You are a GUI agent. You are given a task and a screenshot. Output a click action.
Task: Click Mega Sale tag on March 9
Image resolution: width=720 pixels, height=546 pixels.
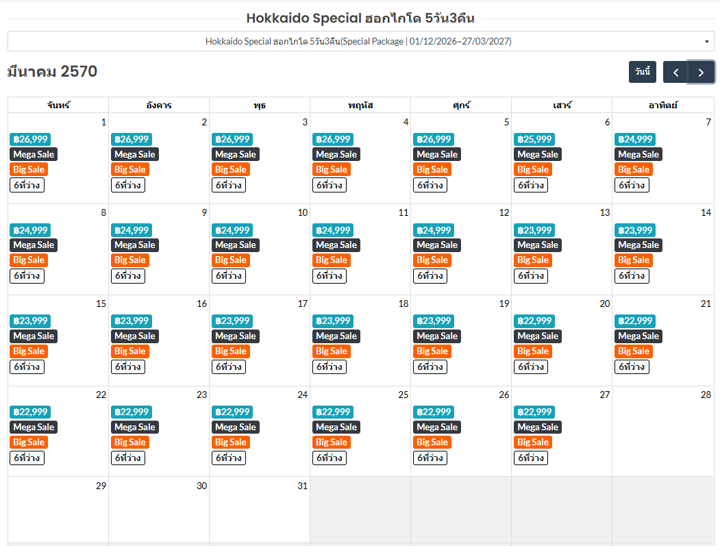(x=135, y=245)
